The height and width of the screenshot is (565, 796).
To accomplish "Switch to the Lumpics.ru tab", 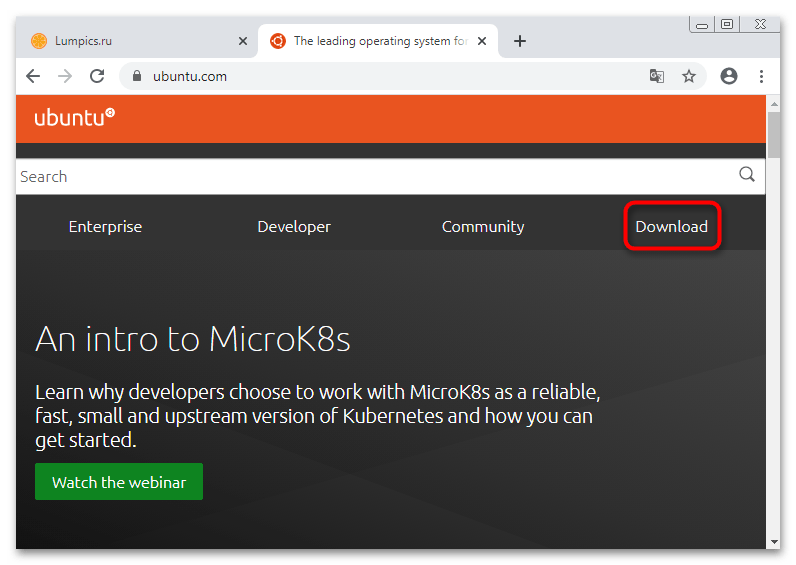I will 136,41.
